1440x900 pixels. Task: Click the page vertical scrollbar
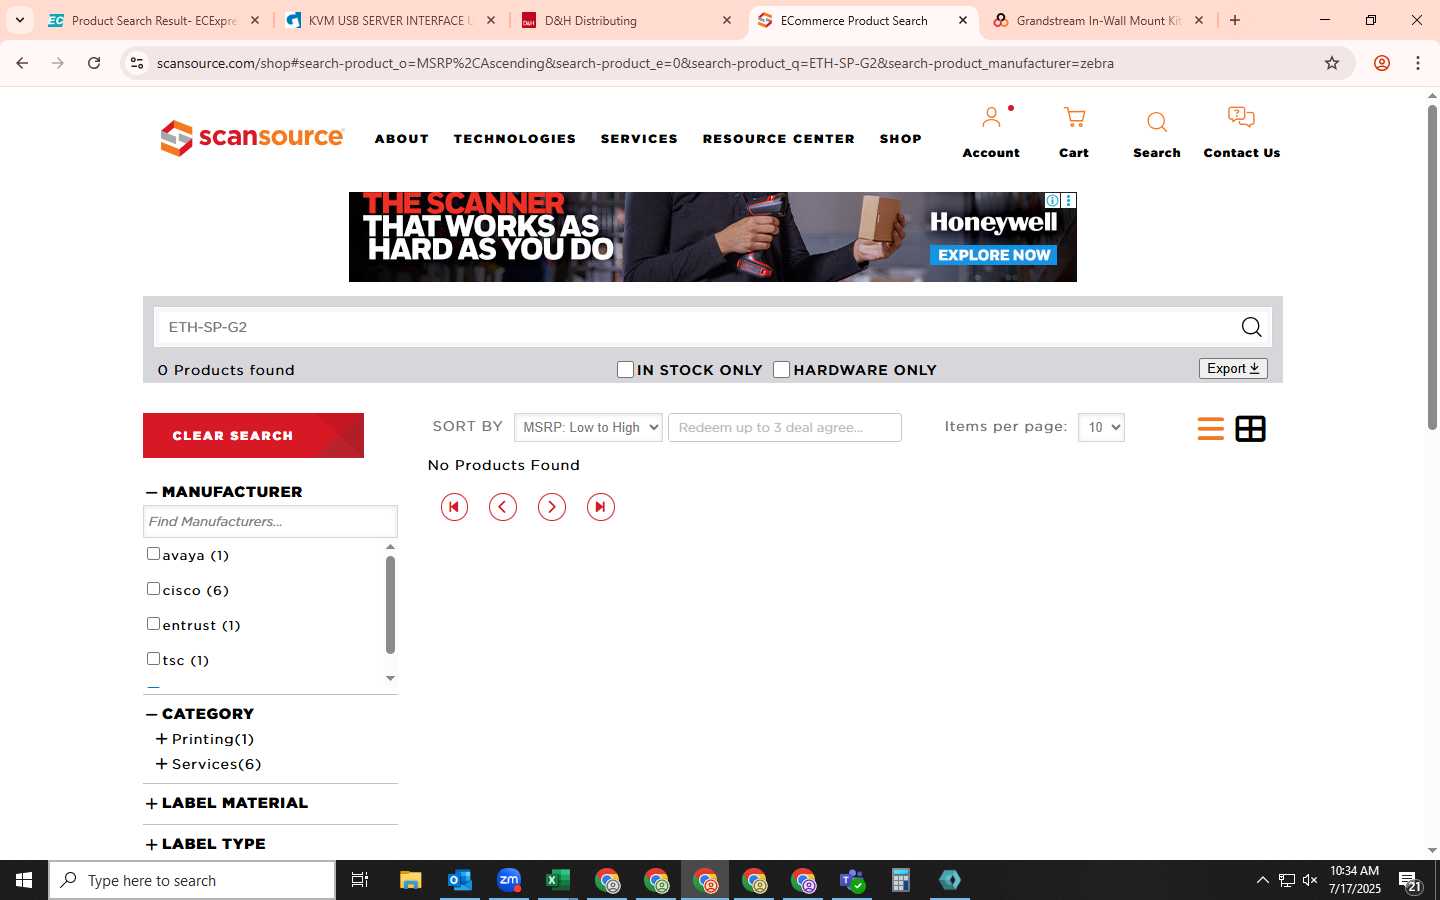[1432, 268]
